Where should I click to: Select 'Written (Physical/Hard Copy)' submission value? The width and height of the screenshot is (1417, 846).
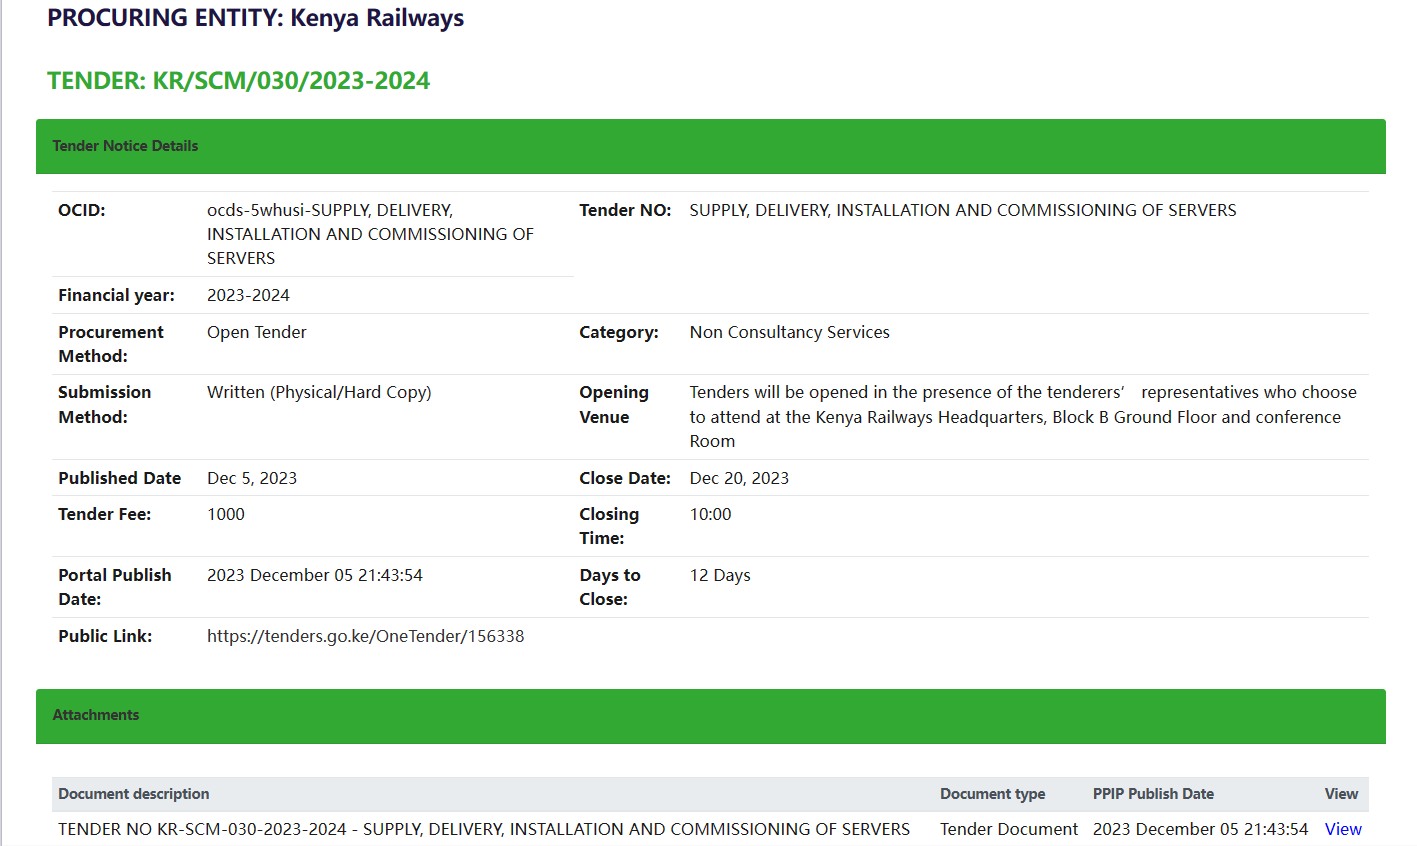319,392
